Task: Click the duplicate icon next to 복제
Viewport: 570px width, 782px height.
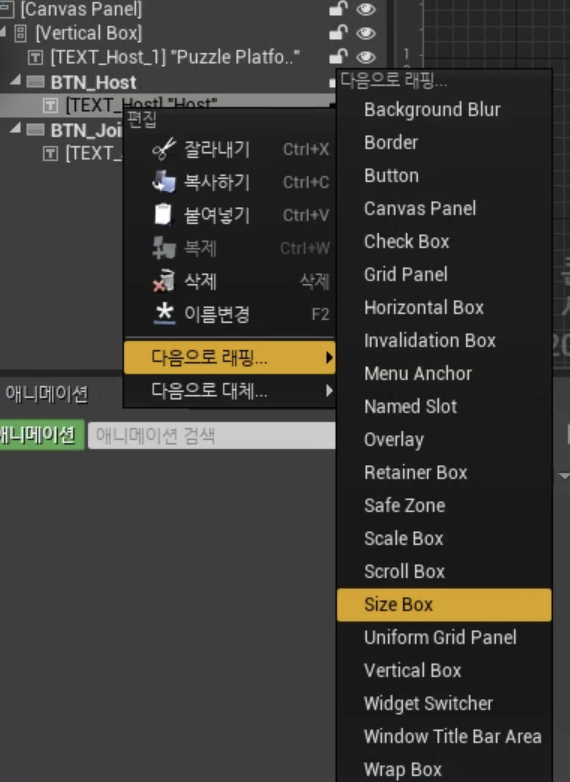Action: point(164,248)
